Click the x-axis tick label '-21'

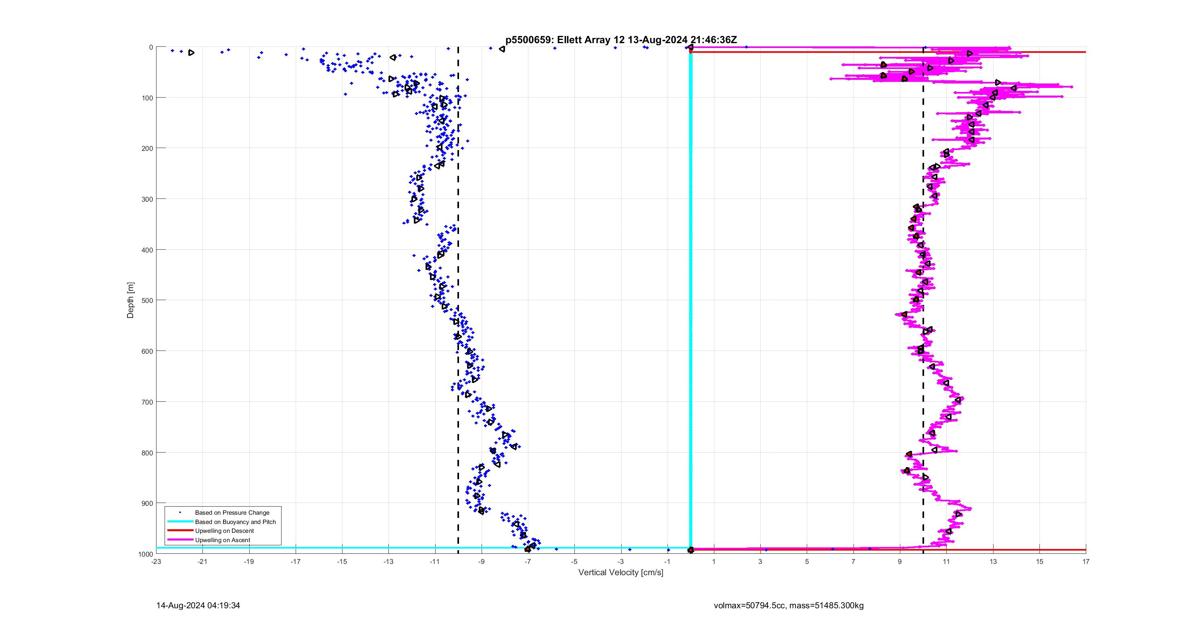pos(203,561)
